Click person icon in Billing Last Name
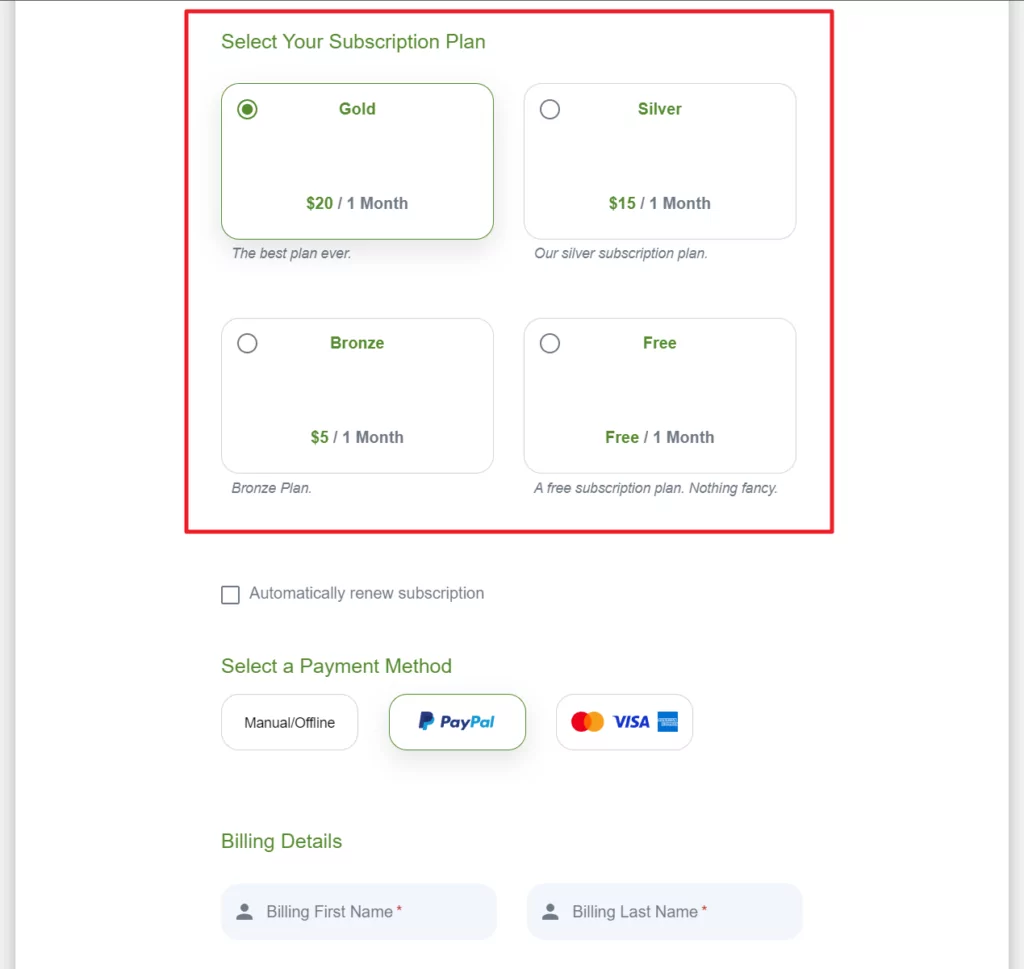The image size is (1024, 969). pyautogui.click(x=551, y=912)
